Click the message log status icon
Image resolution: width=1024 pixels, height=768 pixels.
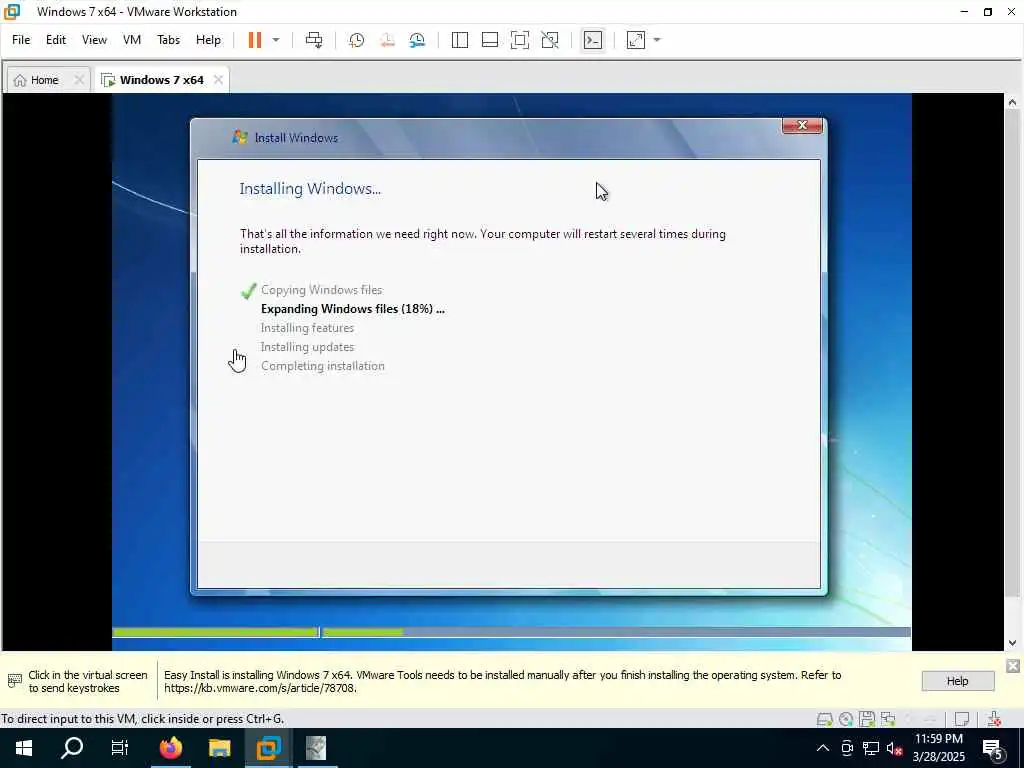click(x=961, y=719)
